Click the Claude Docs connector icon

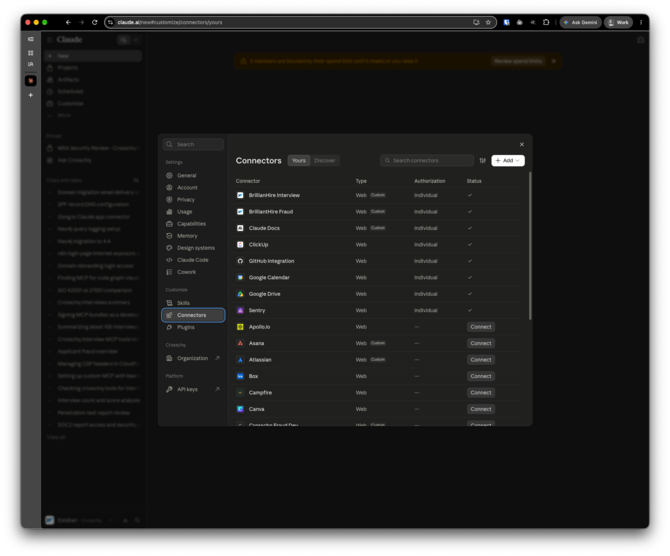tap(240, 228)
